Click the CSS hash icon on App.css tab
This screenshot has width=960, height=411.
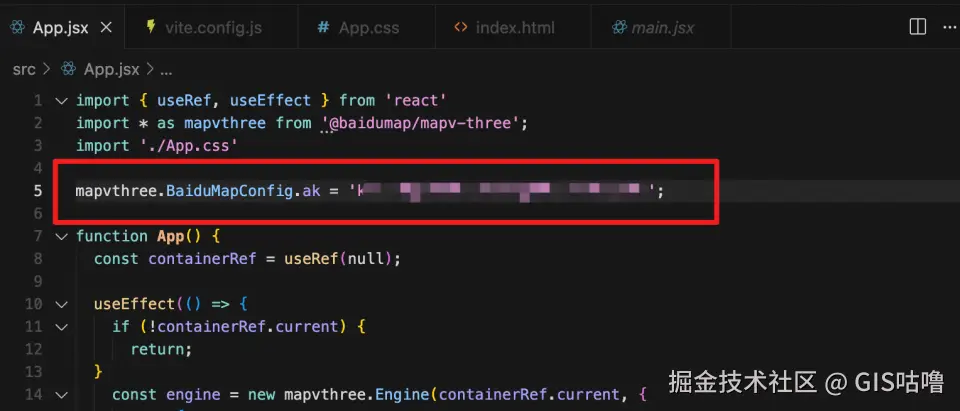(x=324, y=28)
